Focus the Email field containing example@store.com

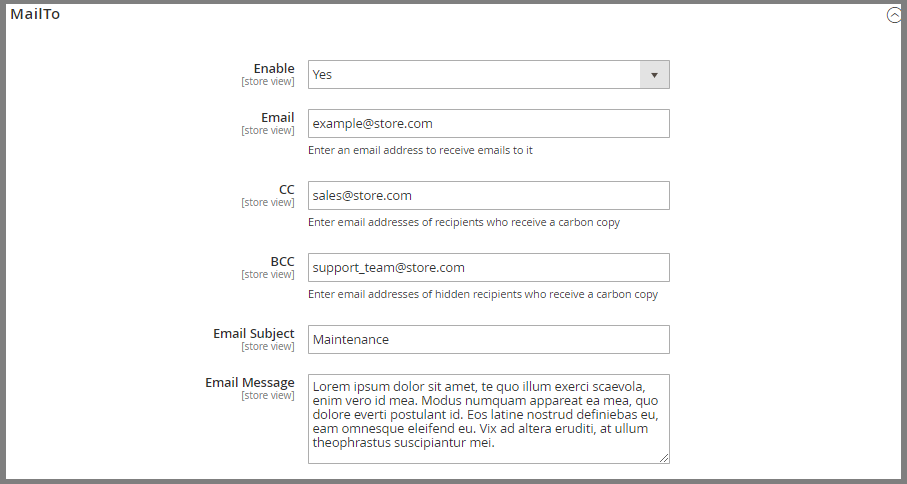click(x=488, y=124)
